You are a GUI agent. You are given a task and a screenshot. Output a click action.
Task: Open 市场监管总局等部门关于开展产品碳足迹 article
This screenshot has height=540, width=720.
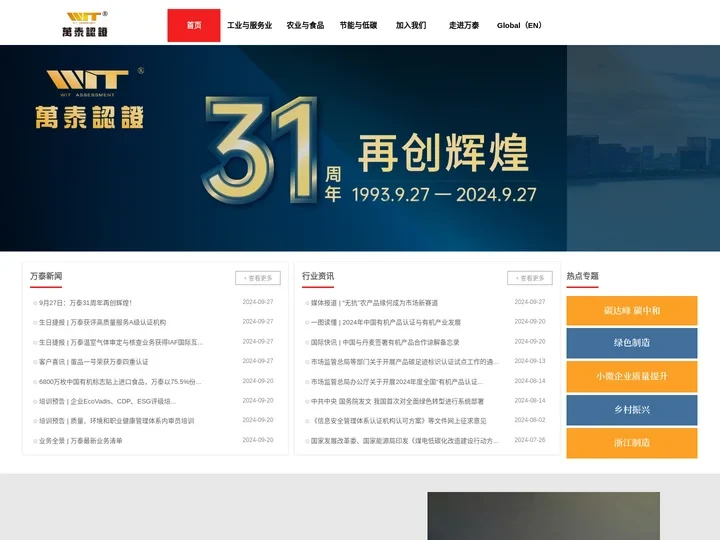[x=405, y=362]
